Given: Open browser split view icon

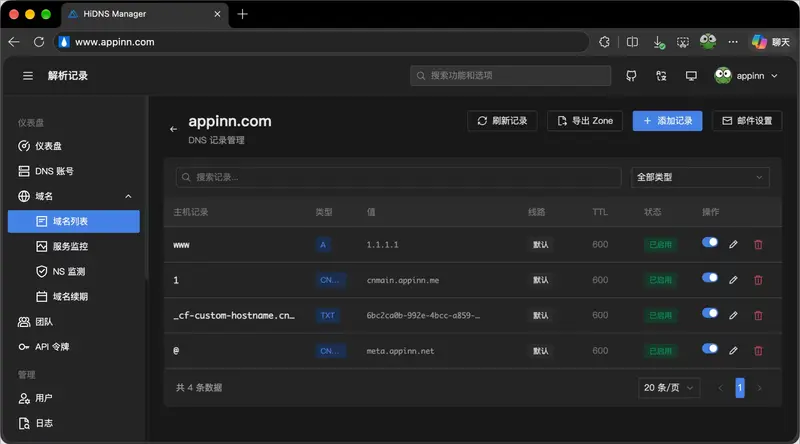Looking at the screenshot, I should coord(632,42).
